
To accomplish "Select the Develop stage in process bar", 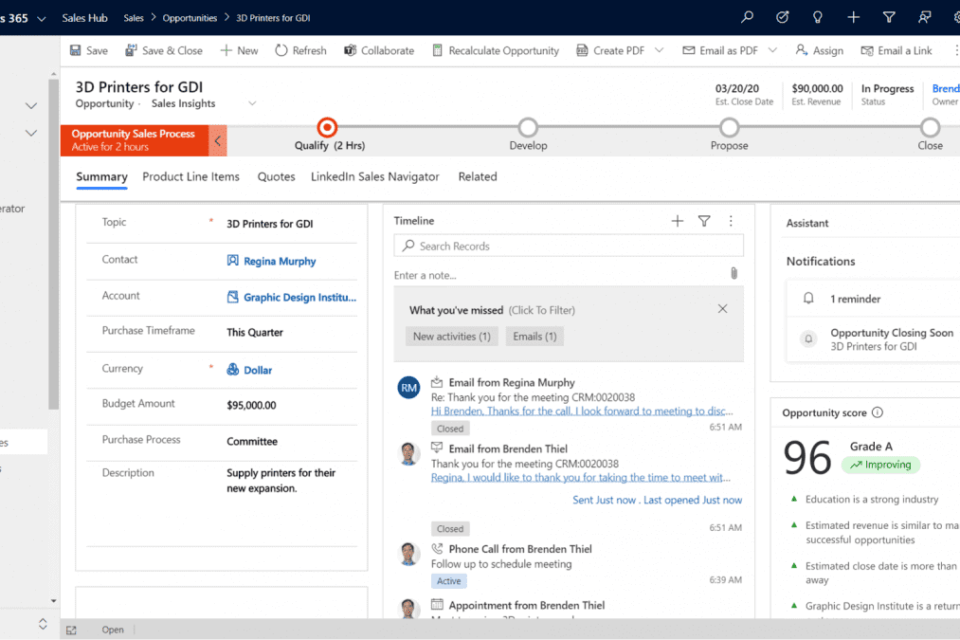I will (528, 128).
